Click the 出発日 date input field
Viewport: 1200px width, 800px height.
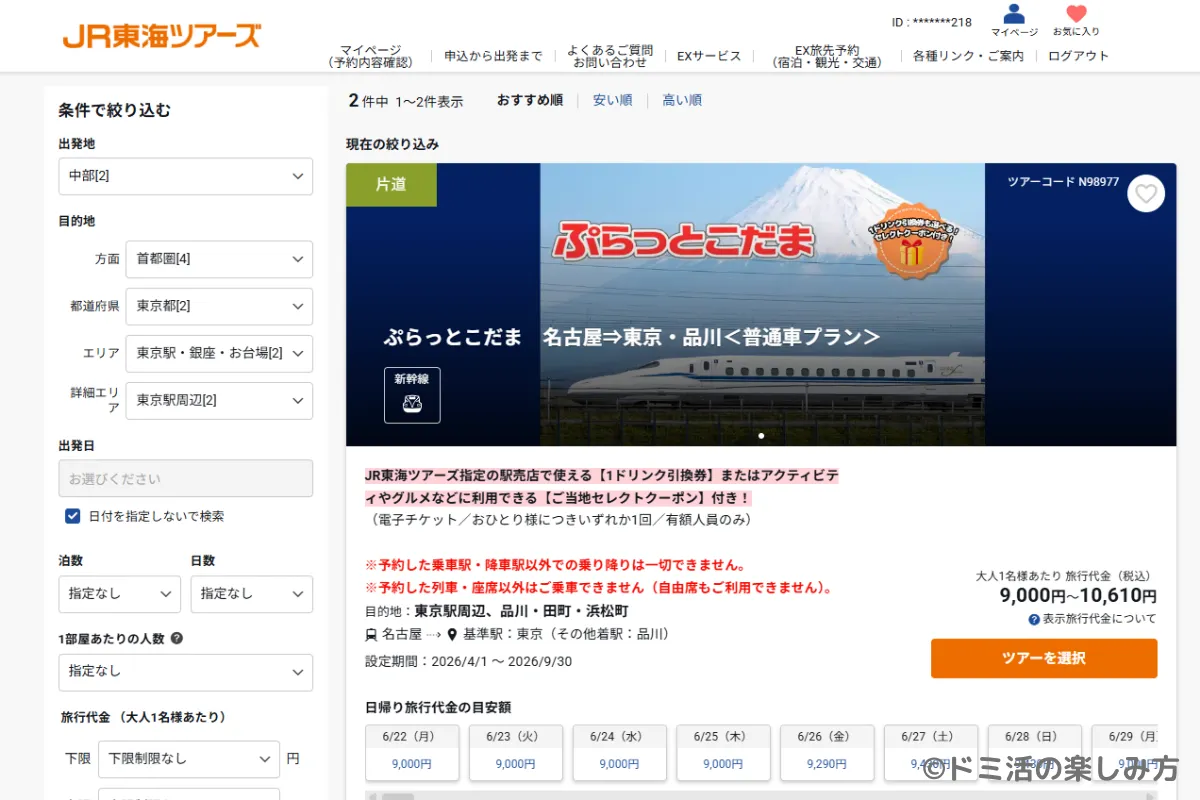point(186,479)
